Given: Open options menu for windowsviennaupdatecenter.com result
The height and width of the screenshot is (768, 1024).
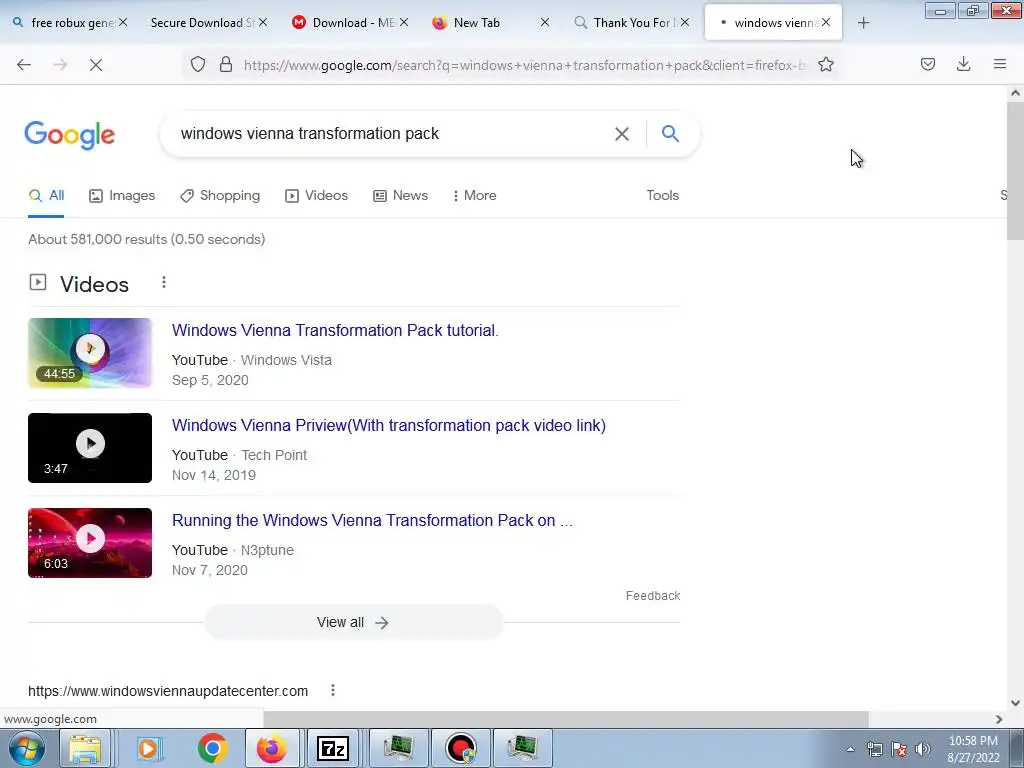Looking at the screenshot, I should pos(333,690).
